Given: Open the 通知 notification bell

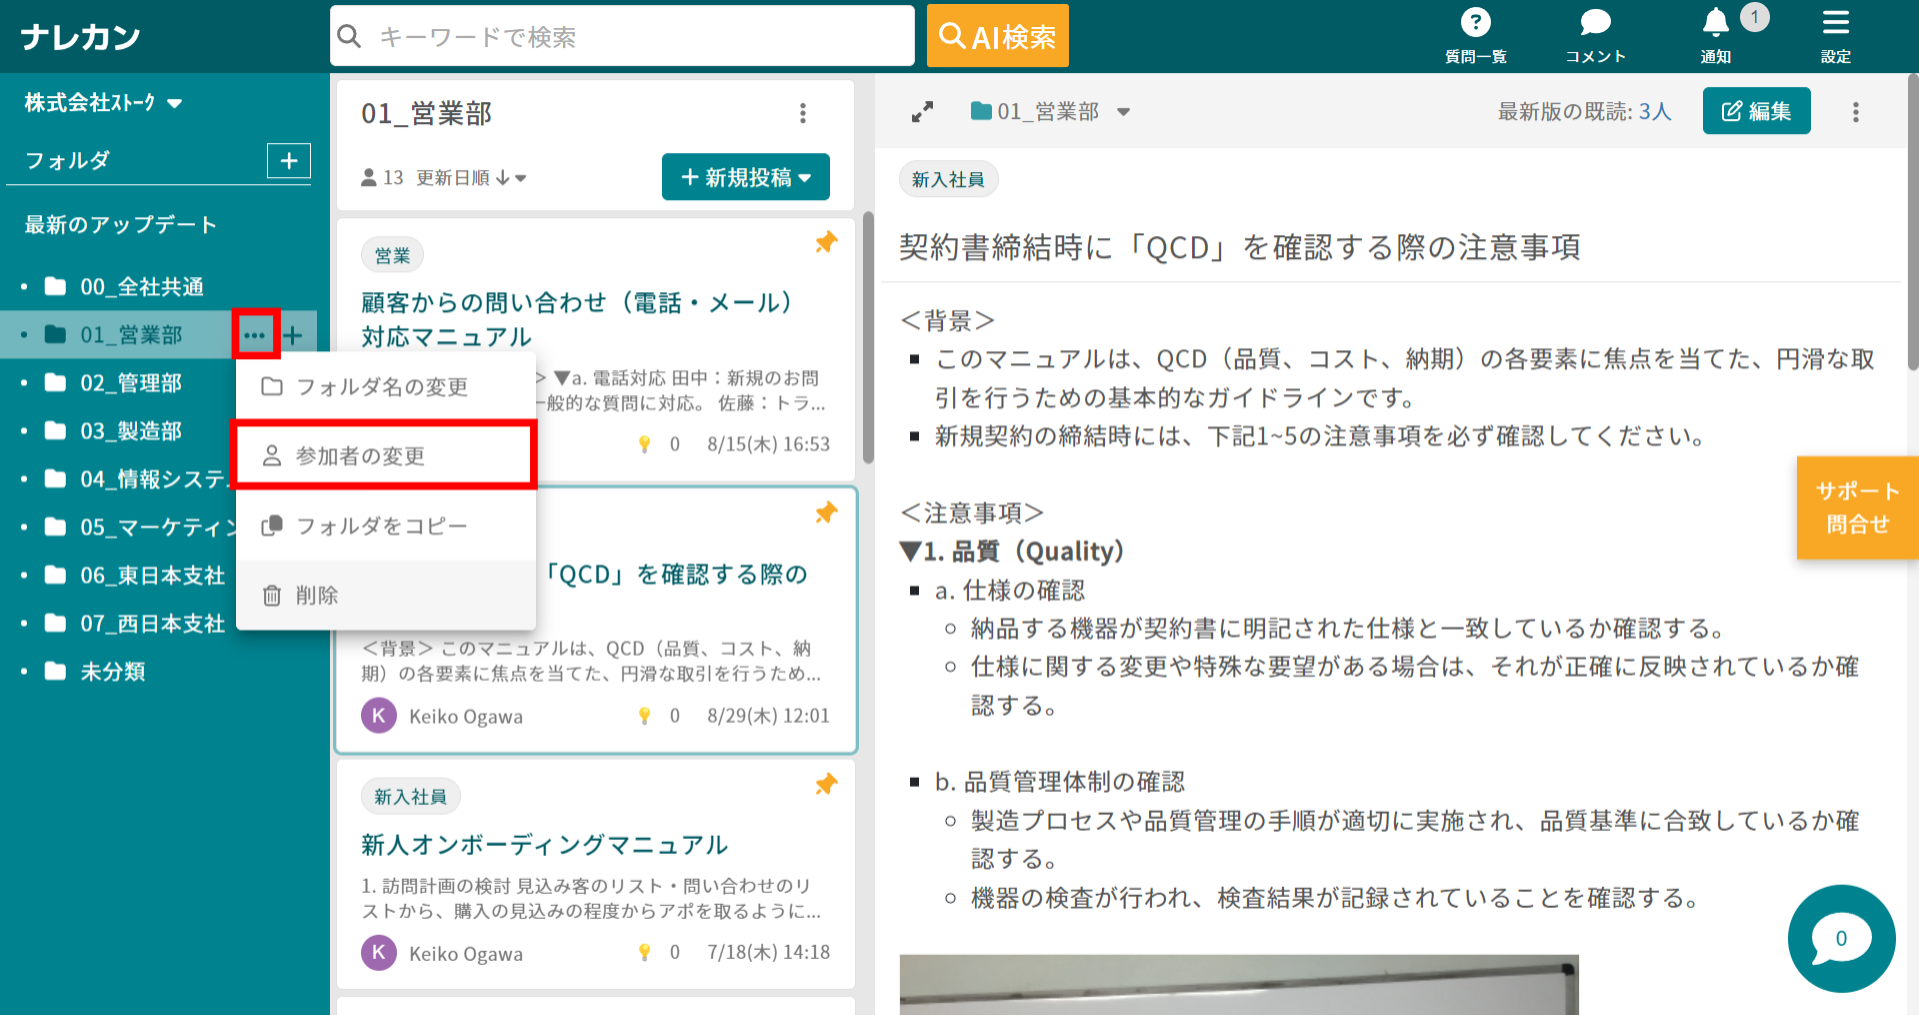Looking at the screenshot, I should click(x=1716, y=35).
